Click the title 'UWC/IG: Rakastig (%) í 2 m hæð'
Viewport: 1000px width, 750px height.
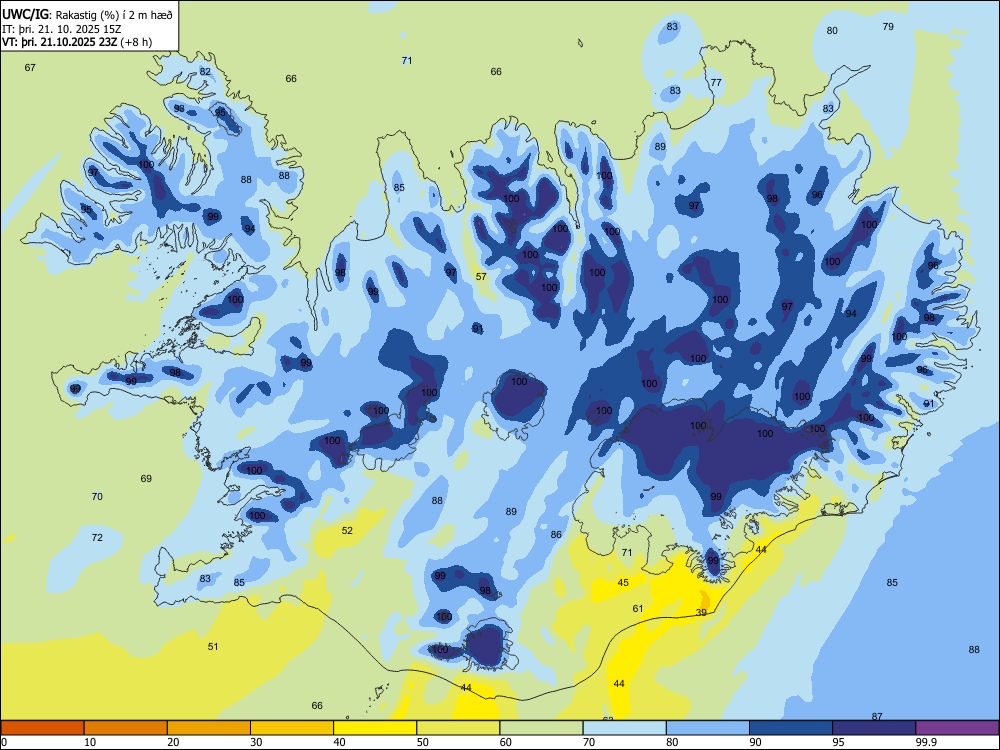point(87,13)
